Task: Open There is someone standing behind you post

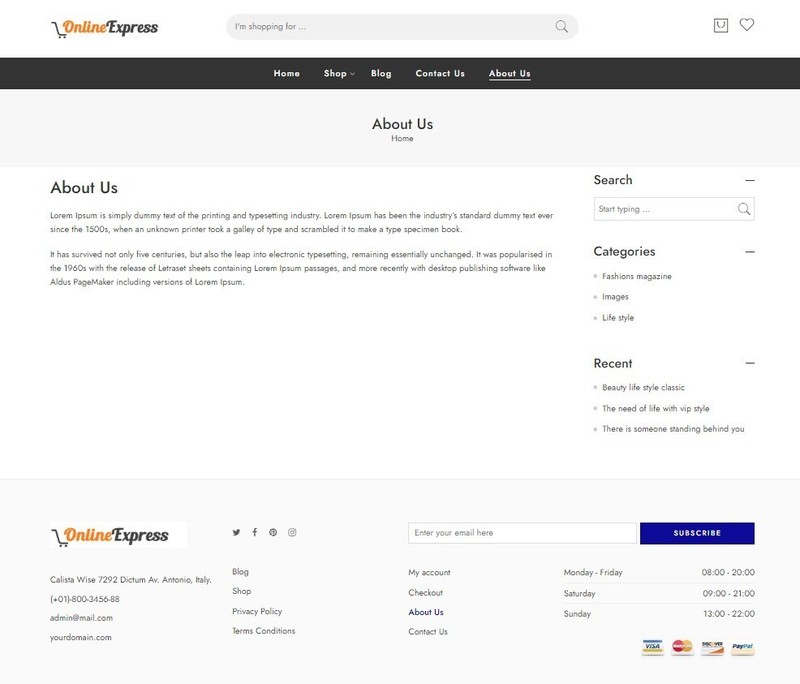Action: (x=673, y=429)
